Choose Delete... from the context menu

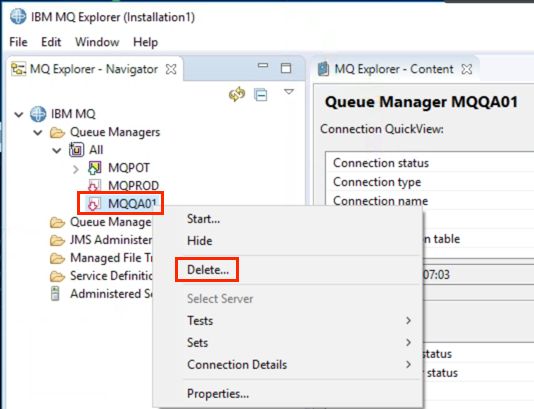pyautogui.click(x=208, y=270)
